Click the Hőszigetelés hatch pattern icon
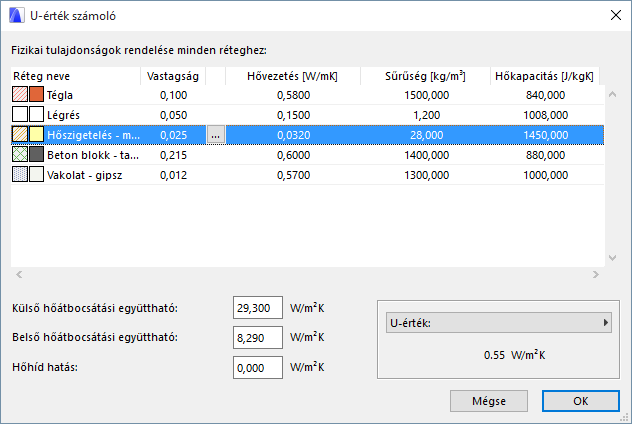This screenshot has height=424, width=632. click(20, 135)
